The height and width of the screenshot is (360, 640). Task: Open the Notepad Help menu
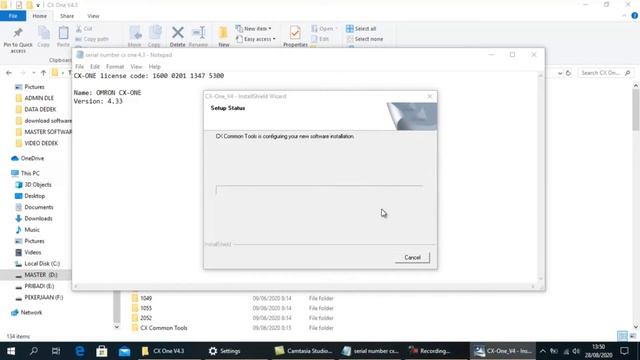pos(155,67)
